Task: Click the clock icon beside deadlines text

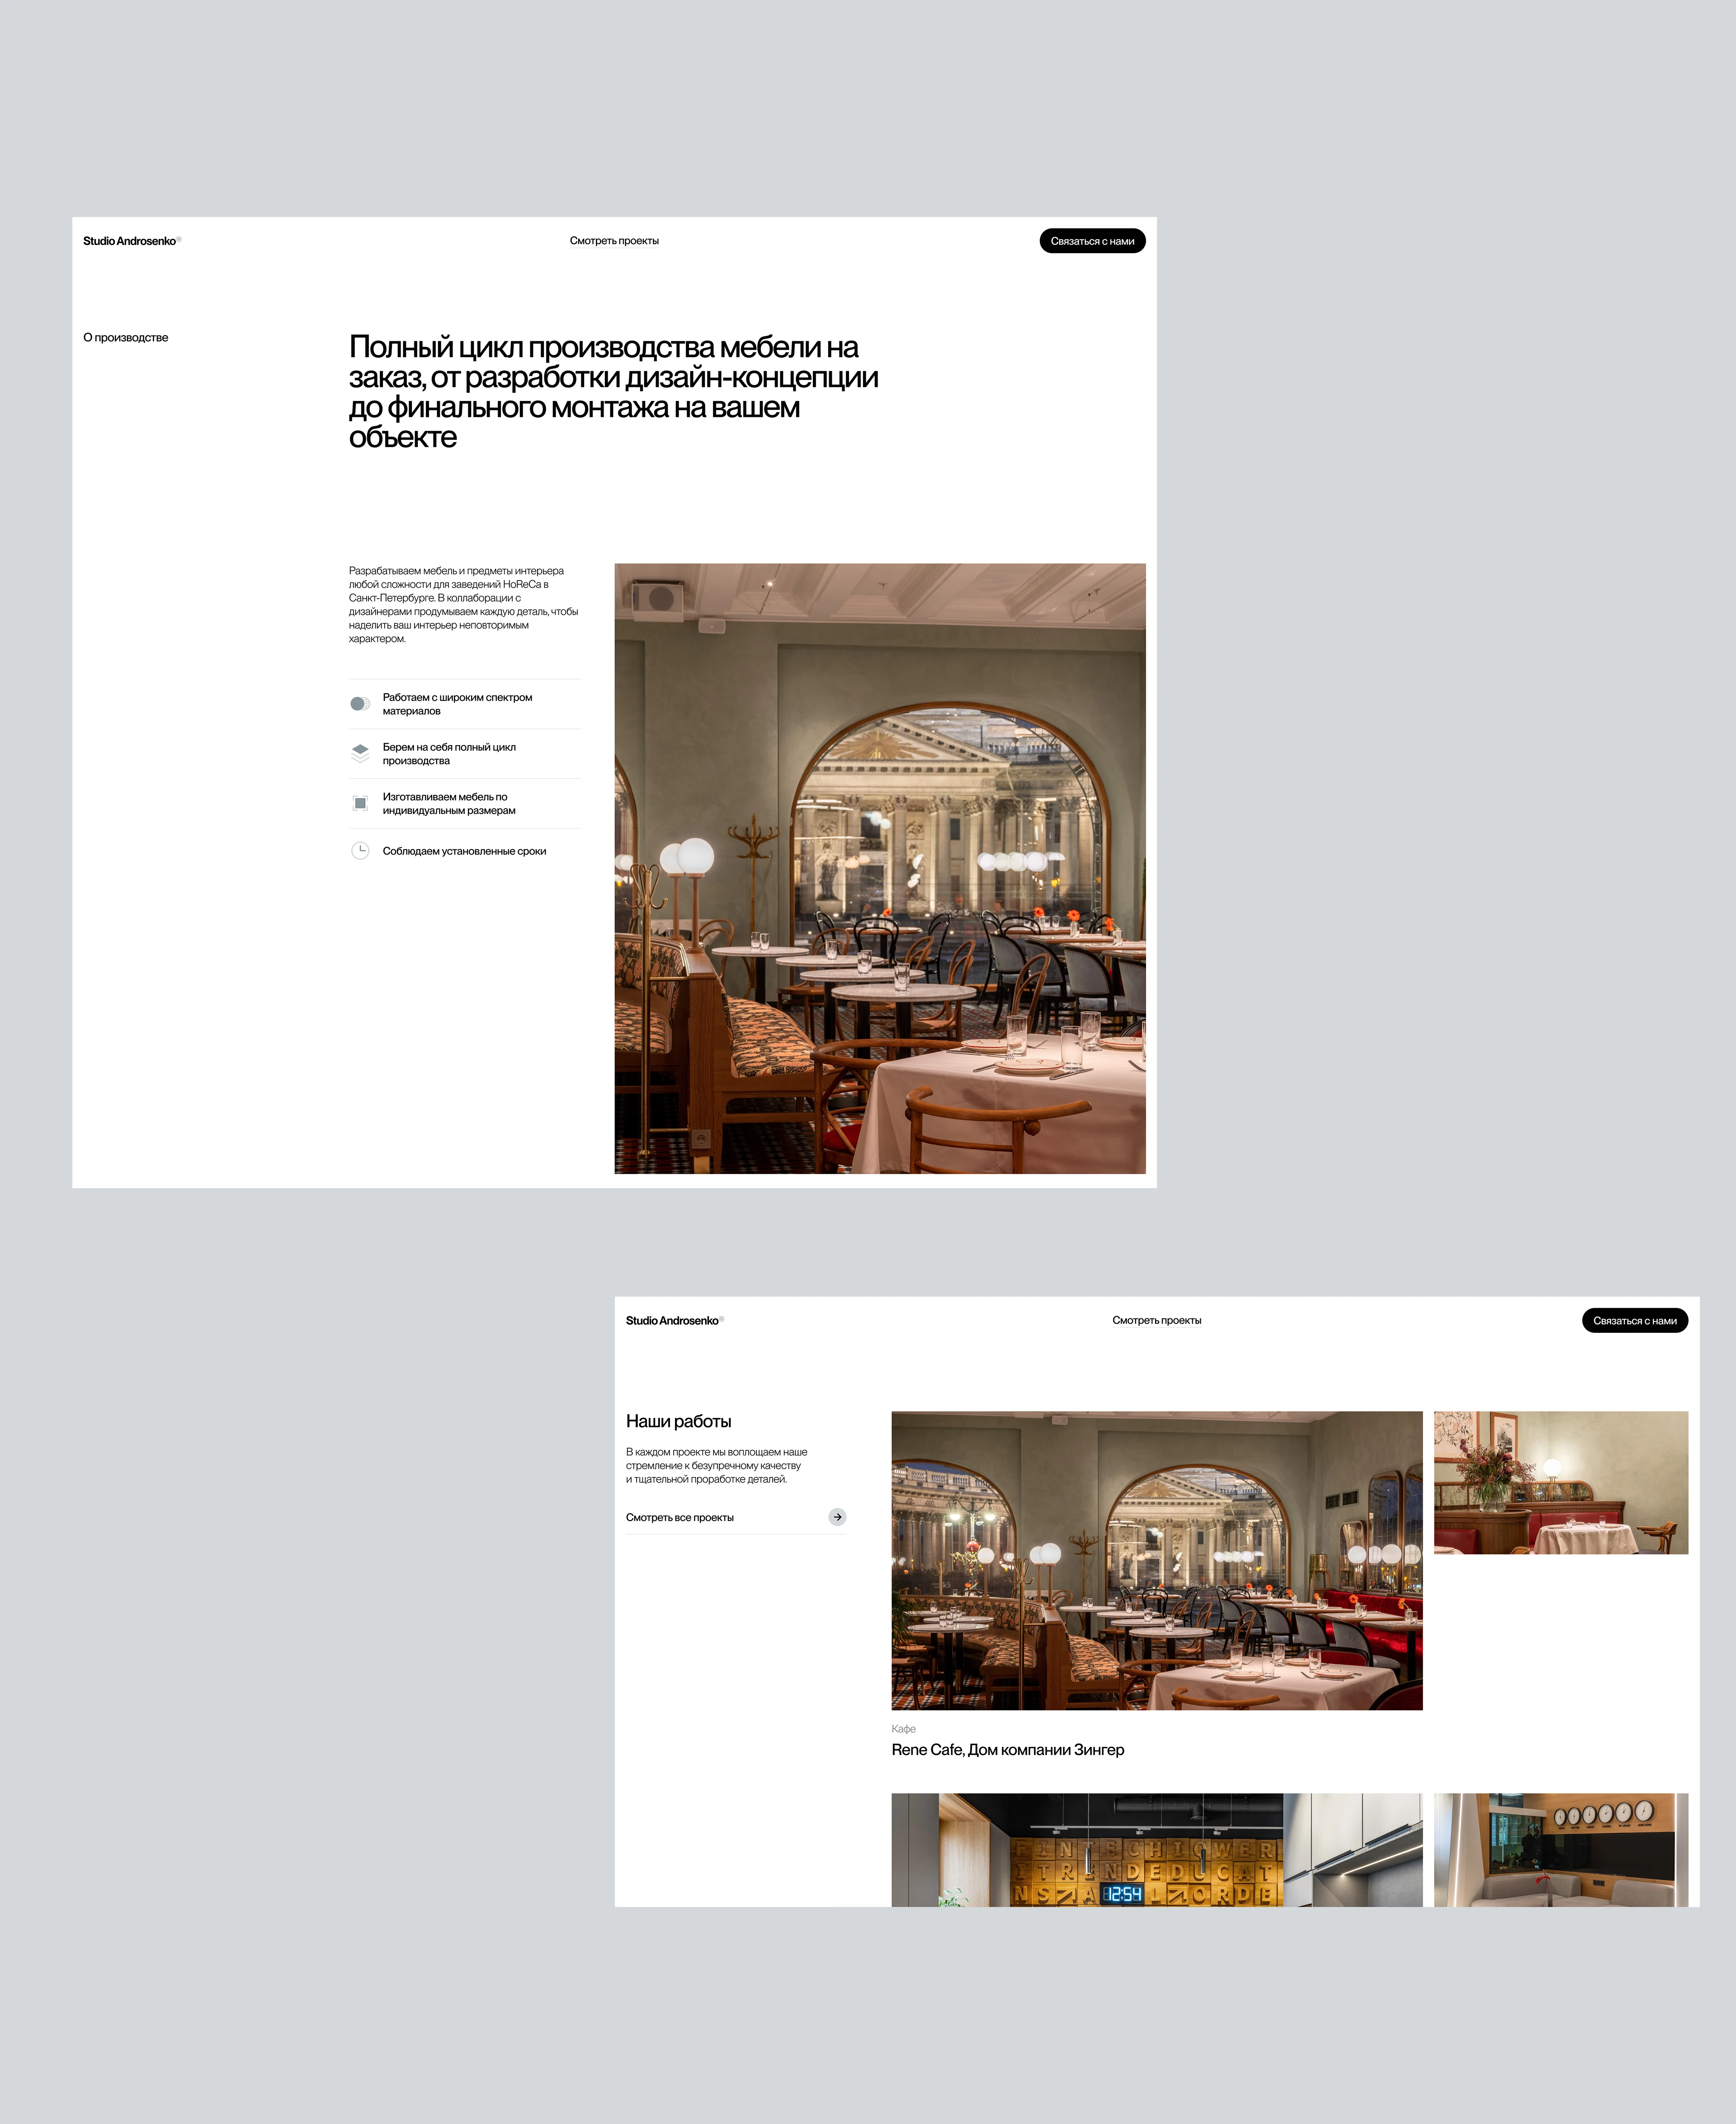Action: point(360,851)
